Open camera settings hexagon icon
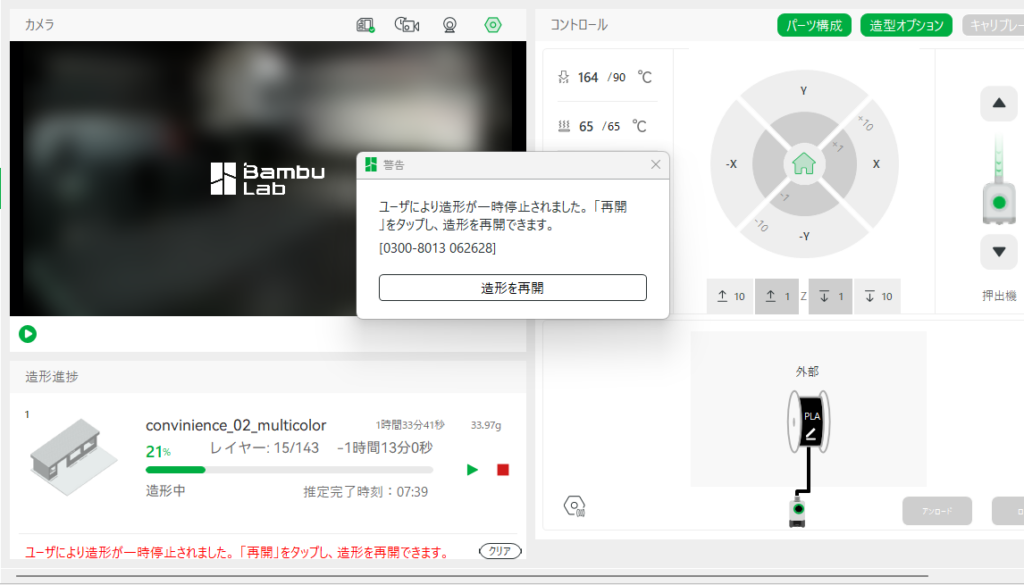This screenshot has height=585, width=1024. coord(493,25)
